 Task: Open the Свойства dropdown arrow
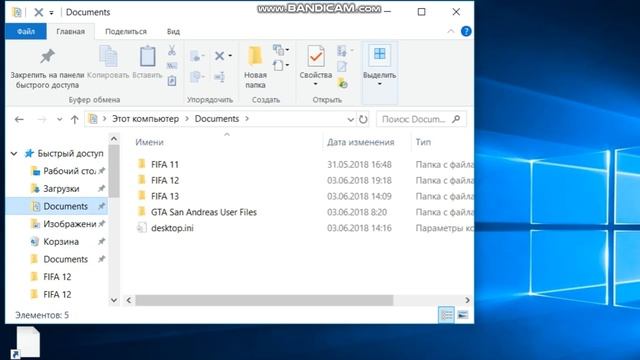coord(316,84)
